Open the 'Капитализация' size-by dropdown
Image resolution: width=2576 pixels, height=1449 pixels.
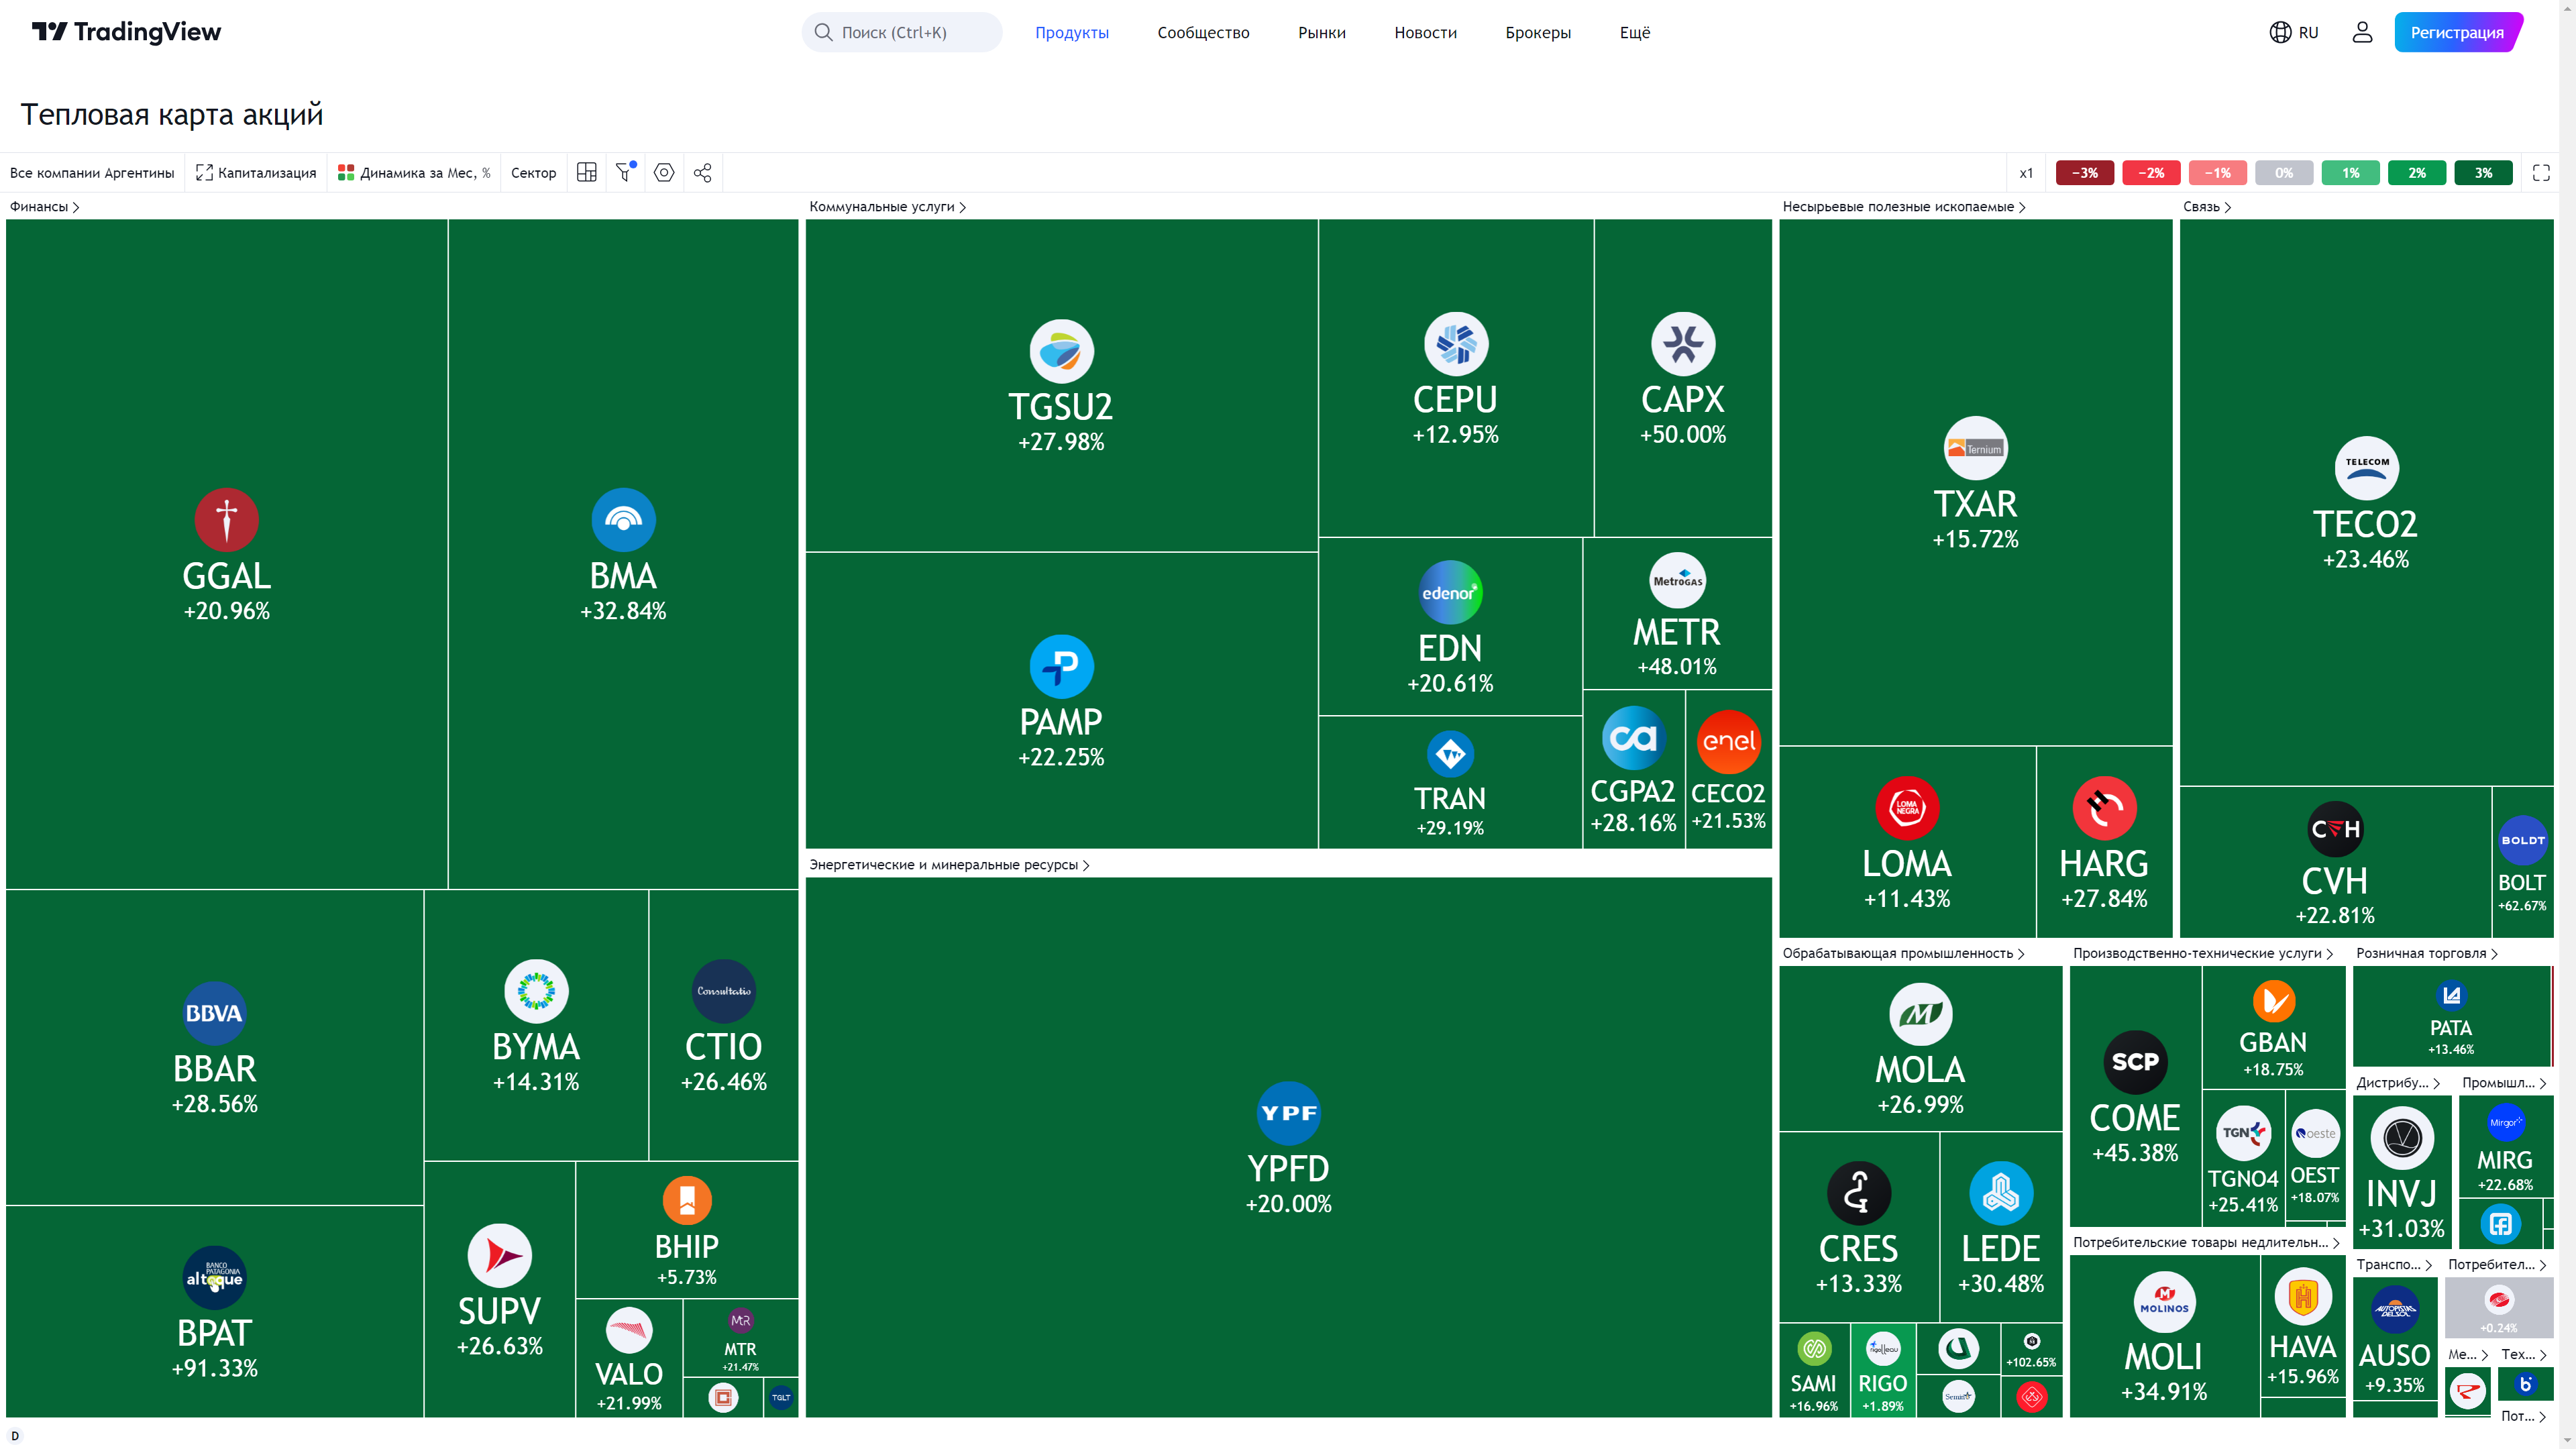tap(256, 173)
